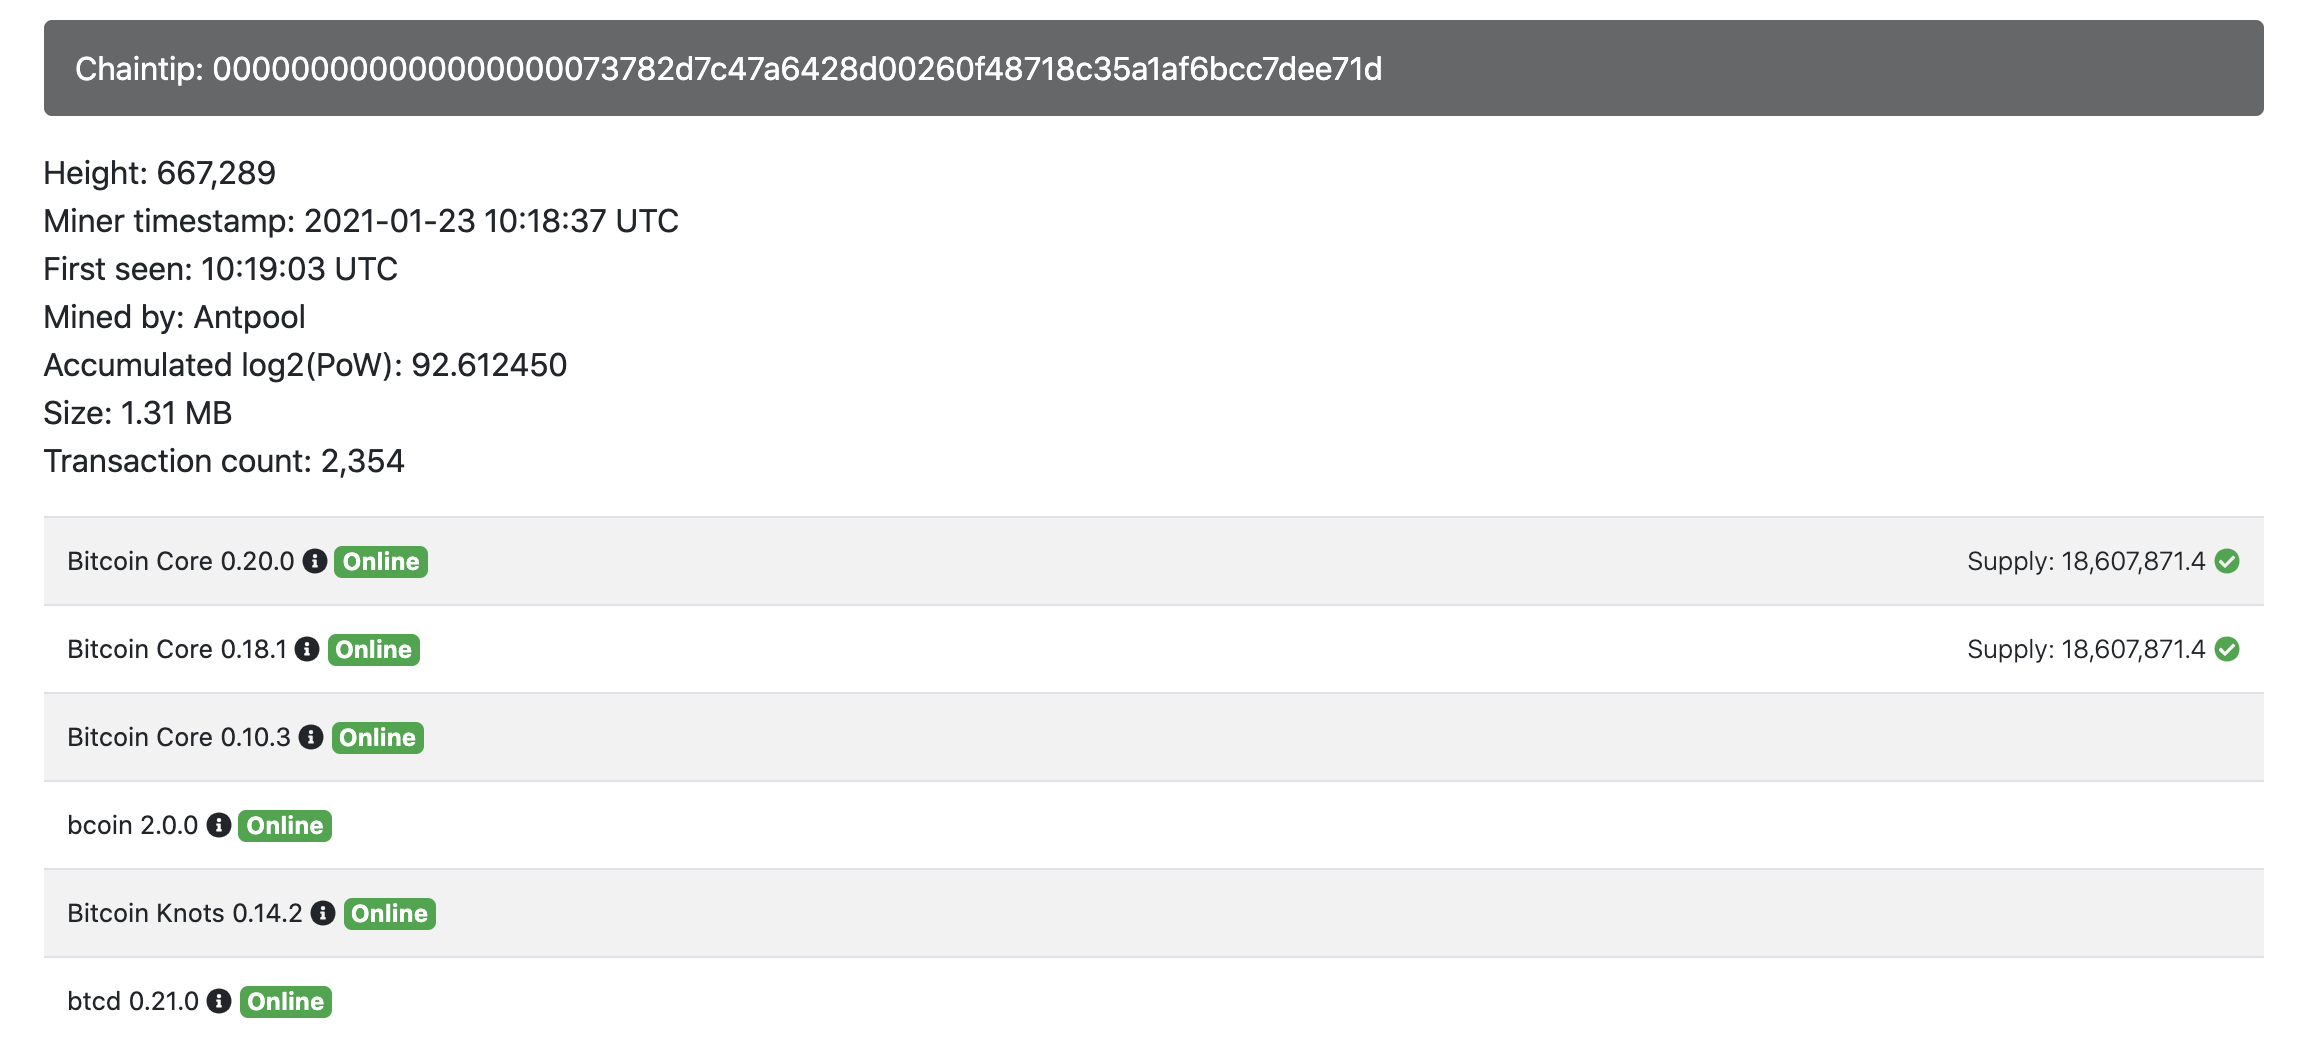Image resolution: width=2320 pixels, height=1052 pixels.
Task: Click Online badge of Bitcoin Core 0.18.1
Action: pos(373,650)
